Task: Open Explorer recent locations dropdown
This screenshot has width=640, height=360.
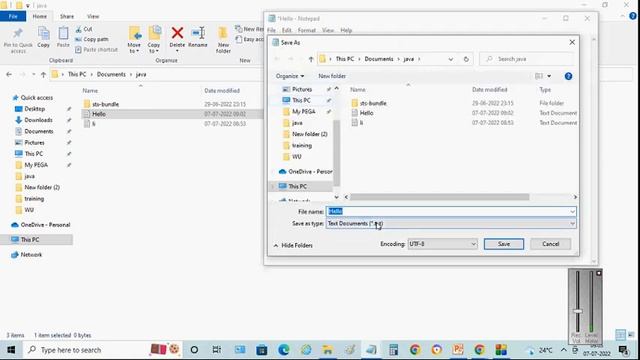Action: pos(33,74)
